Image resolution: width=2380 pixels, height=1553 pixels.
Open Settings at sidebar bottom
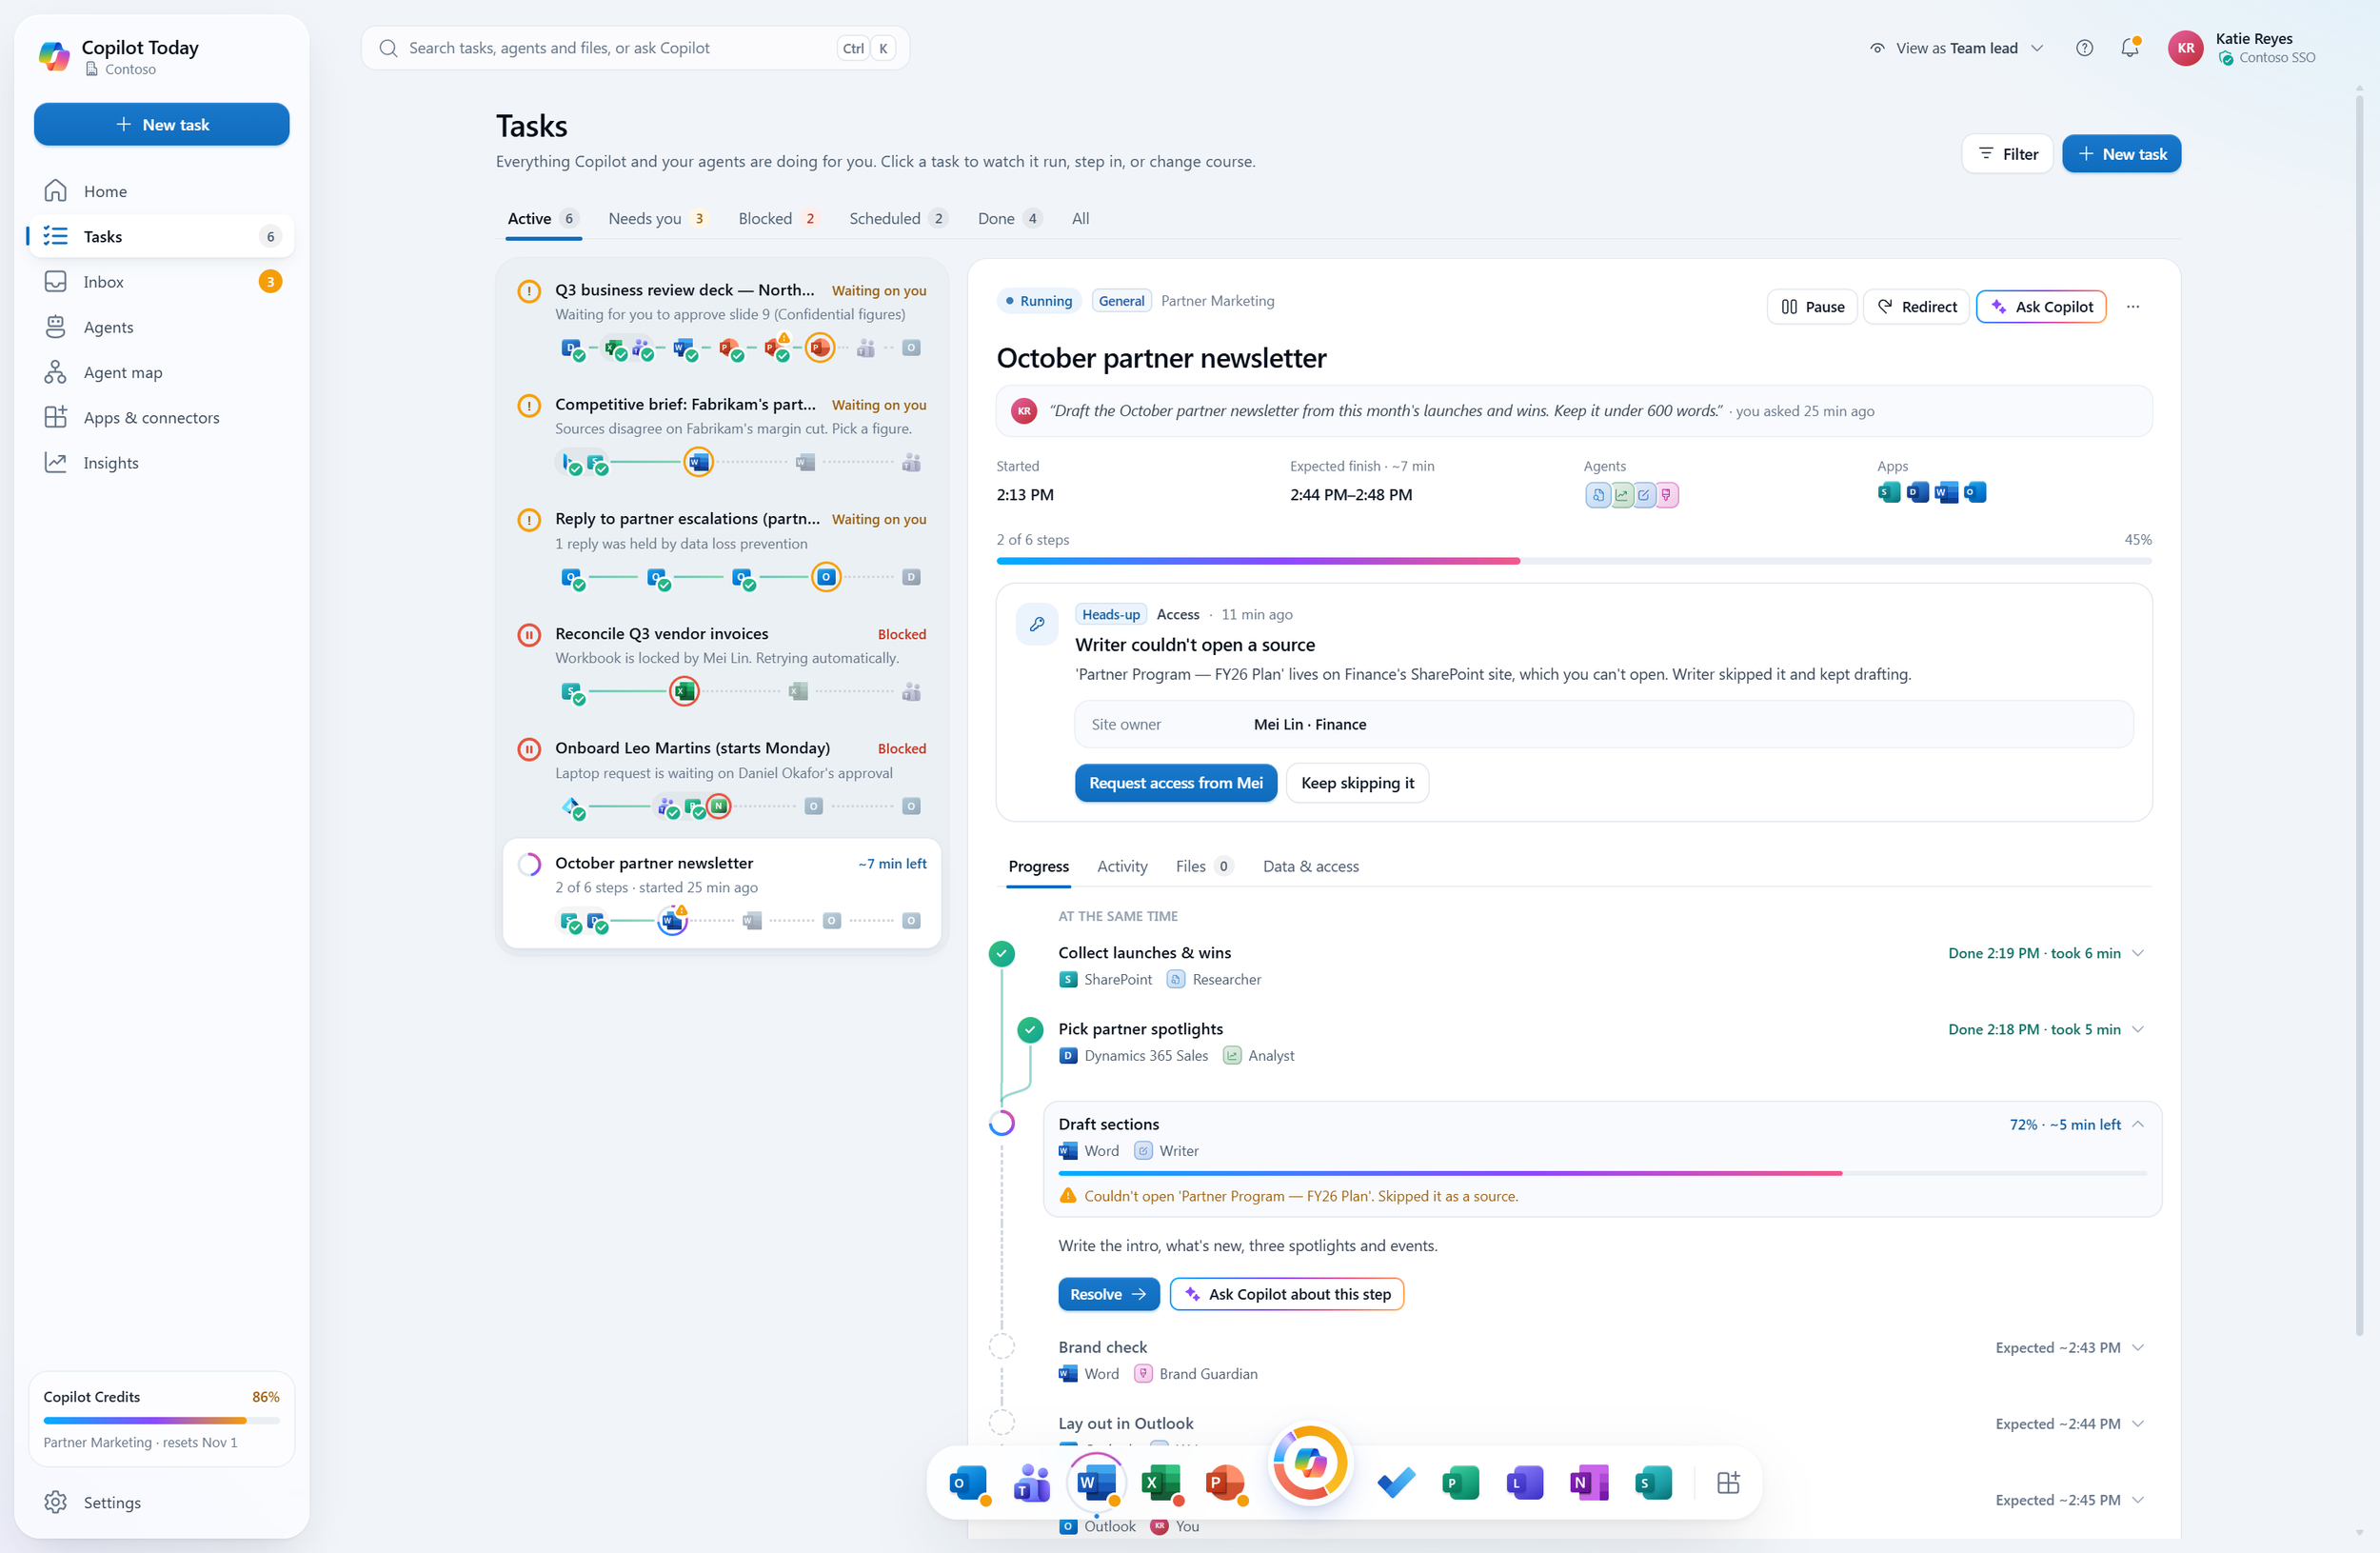pos(161,1502)
